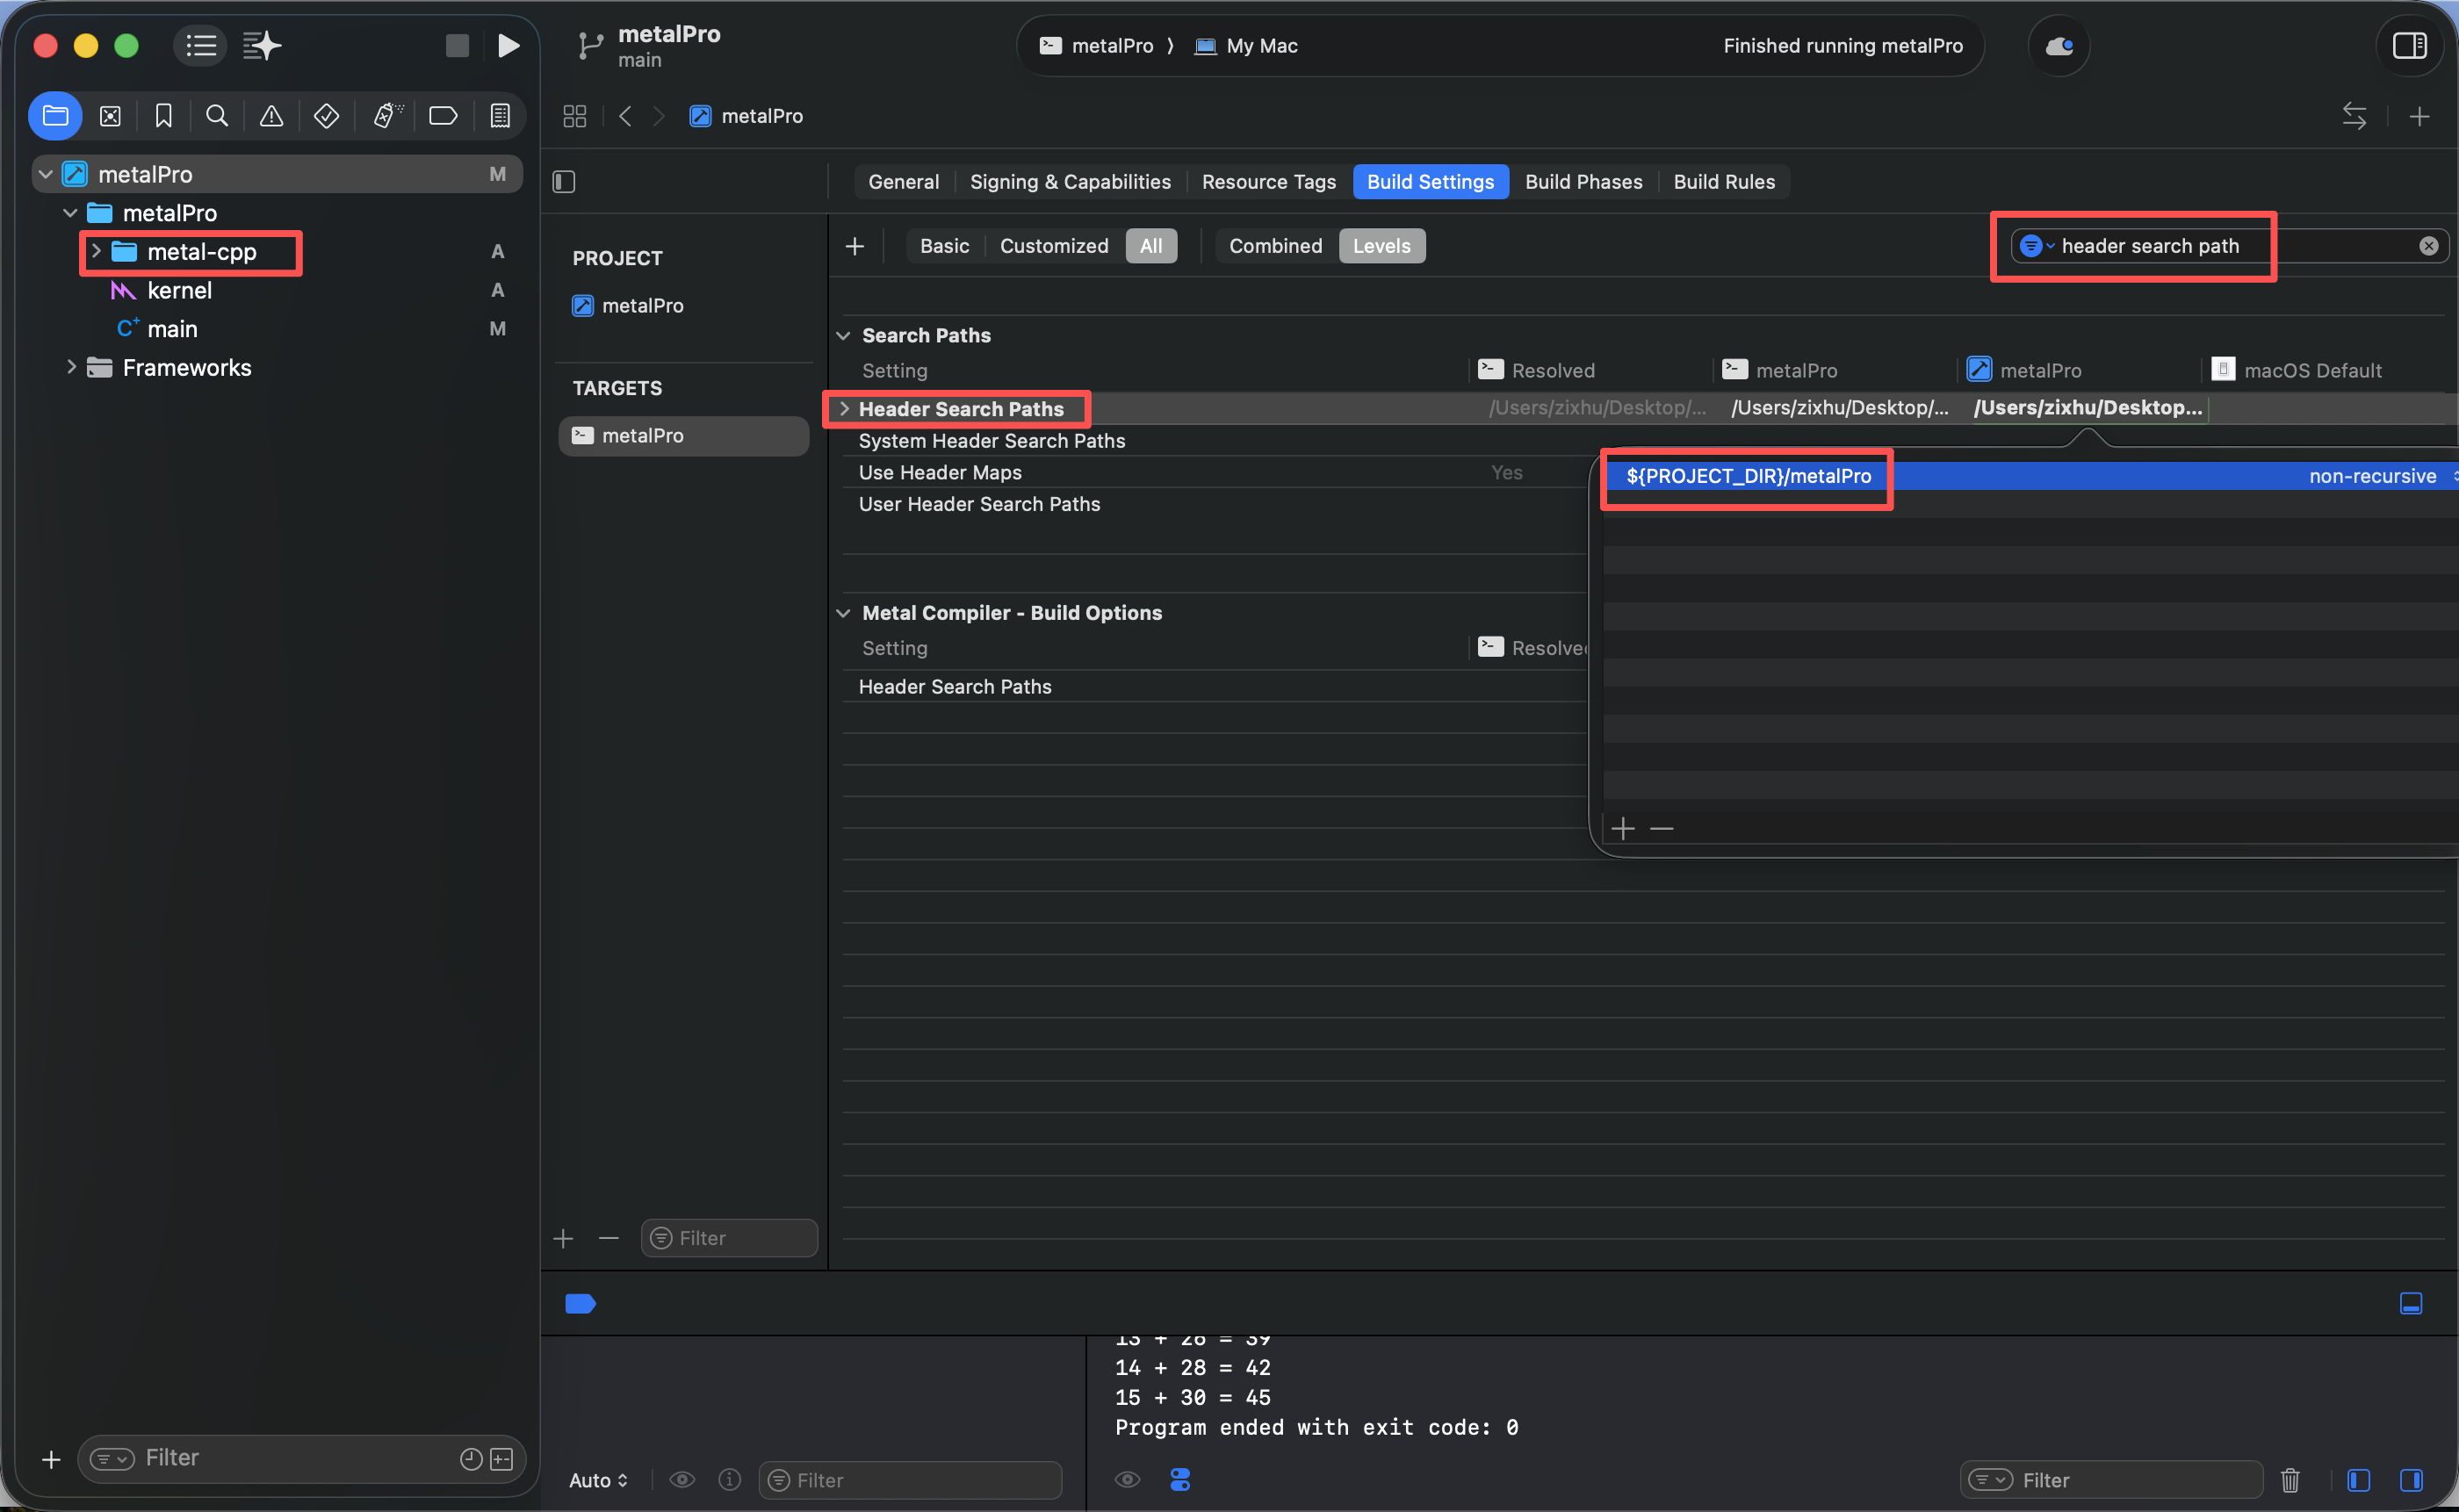Click the Stop square button

(457, 46)
